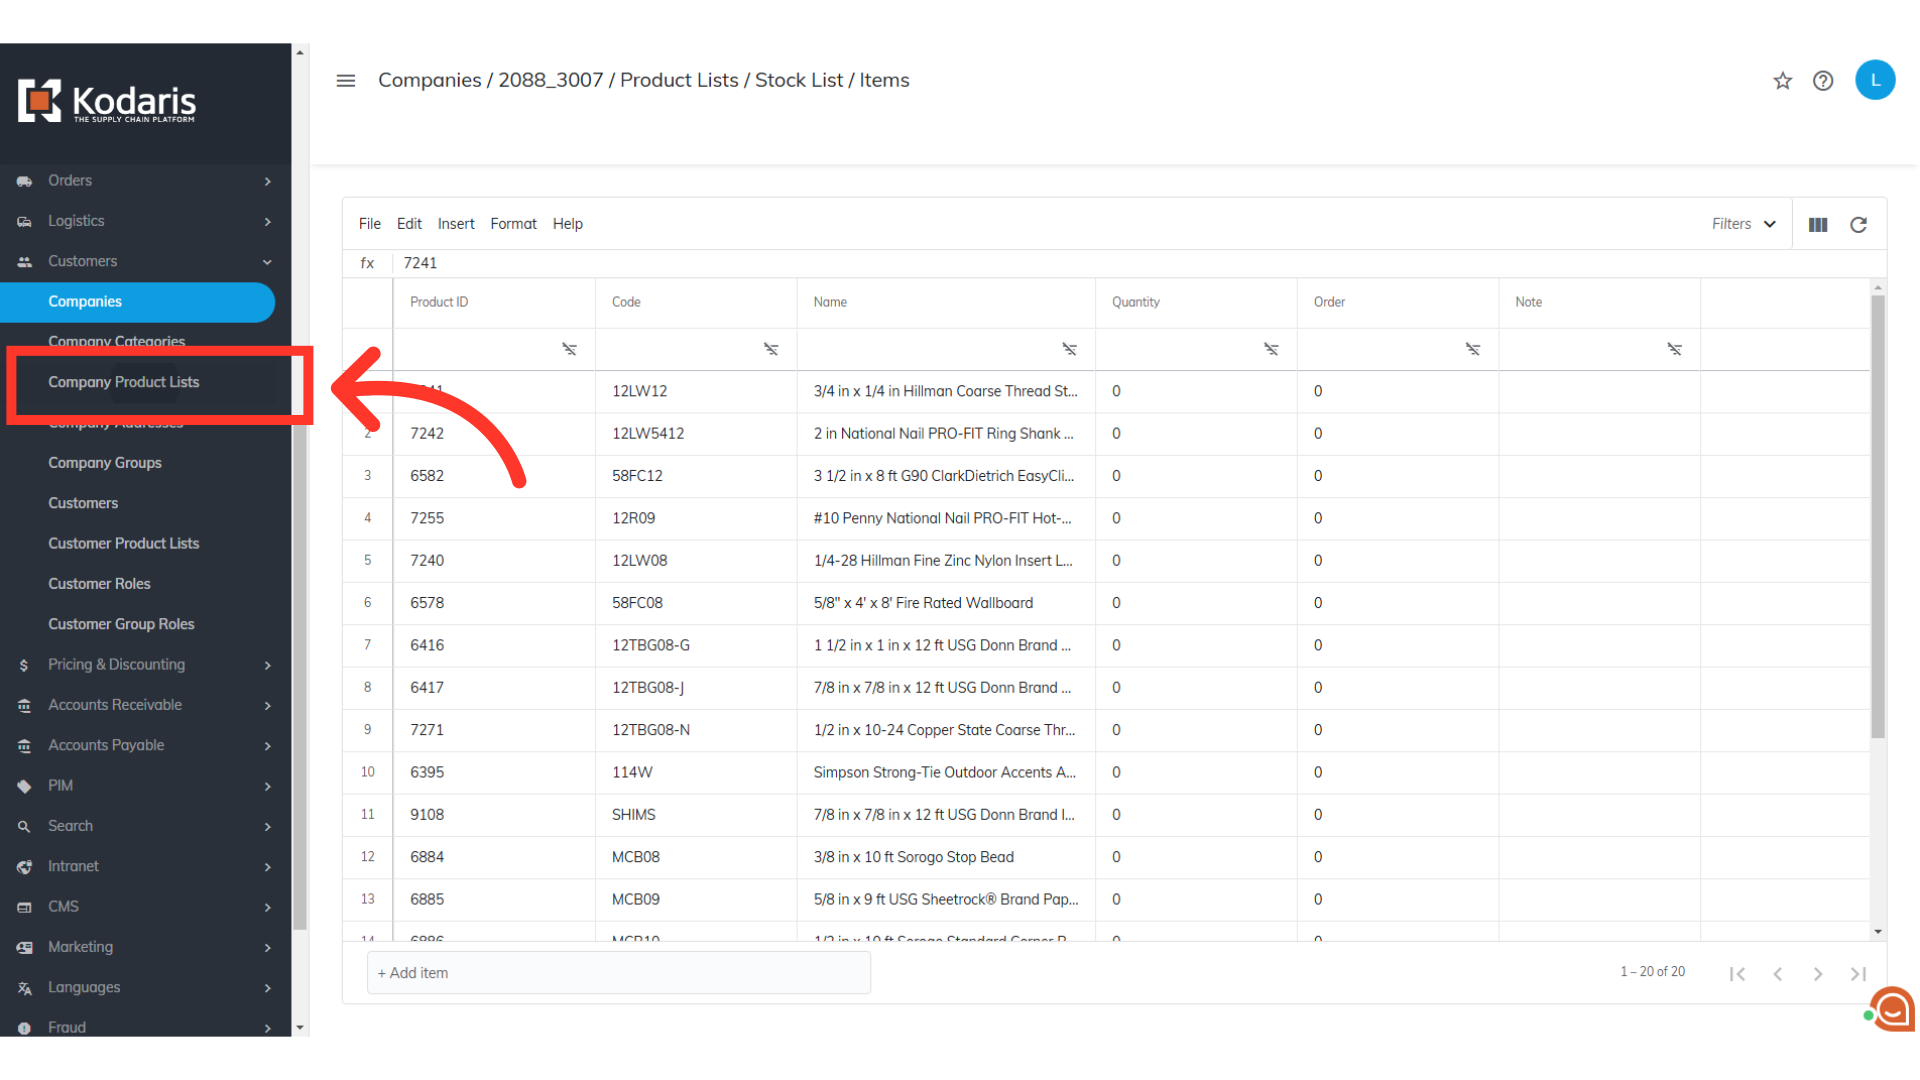The width and height of the screenshot is (1920, 1080).
Task: Click the grid vertical scrollbar
Action: (x=1877, y=516)
